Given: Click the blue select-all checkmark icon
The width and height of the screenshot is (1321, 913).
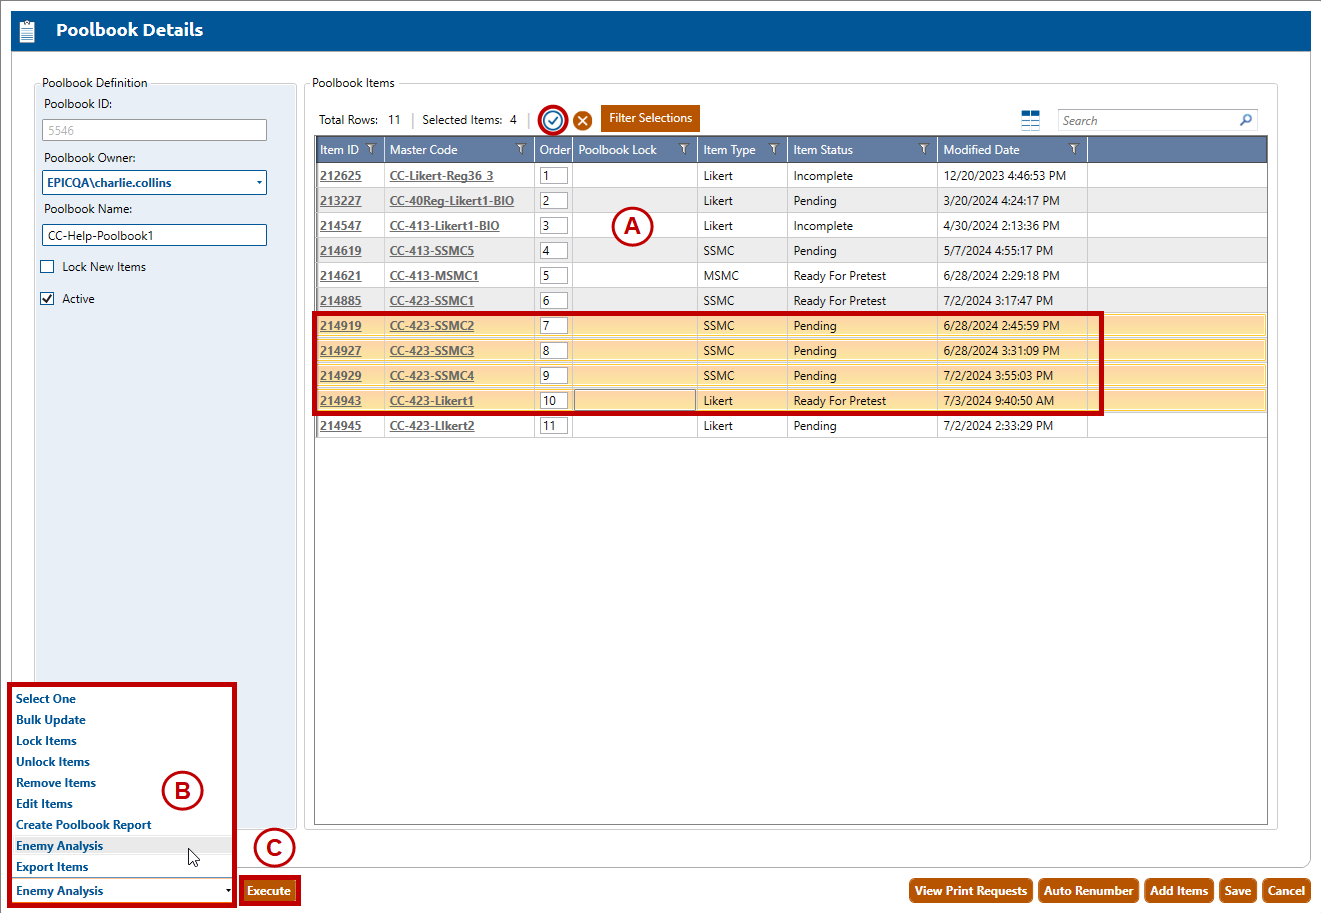Looking at the screenshot, I should tap(553, 120).
